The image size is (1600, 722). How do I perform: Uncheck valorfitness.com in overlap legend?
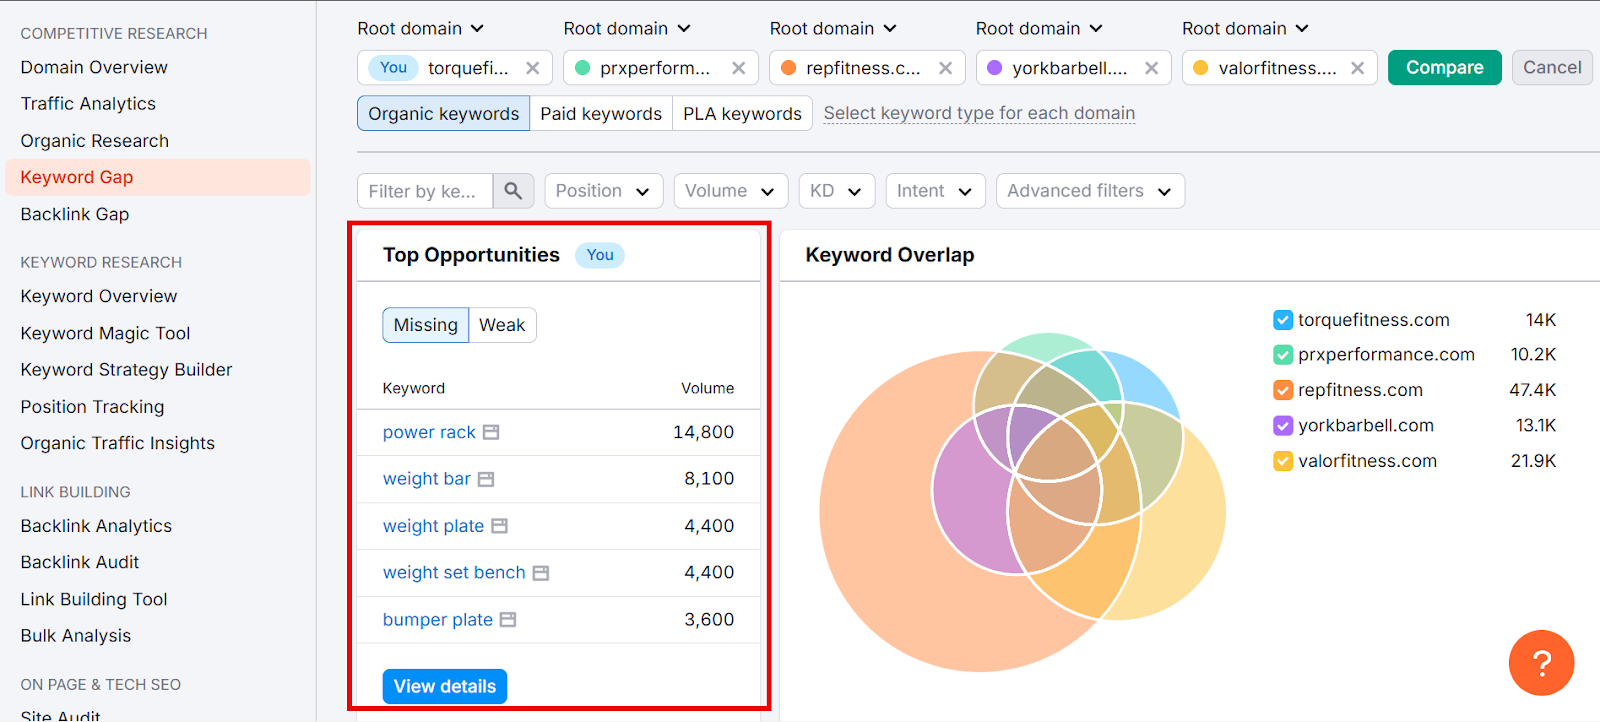pyautogui.click(x=1283, y=461)
